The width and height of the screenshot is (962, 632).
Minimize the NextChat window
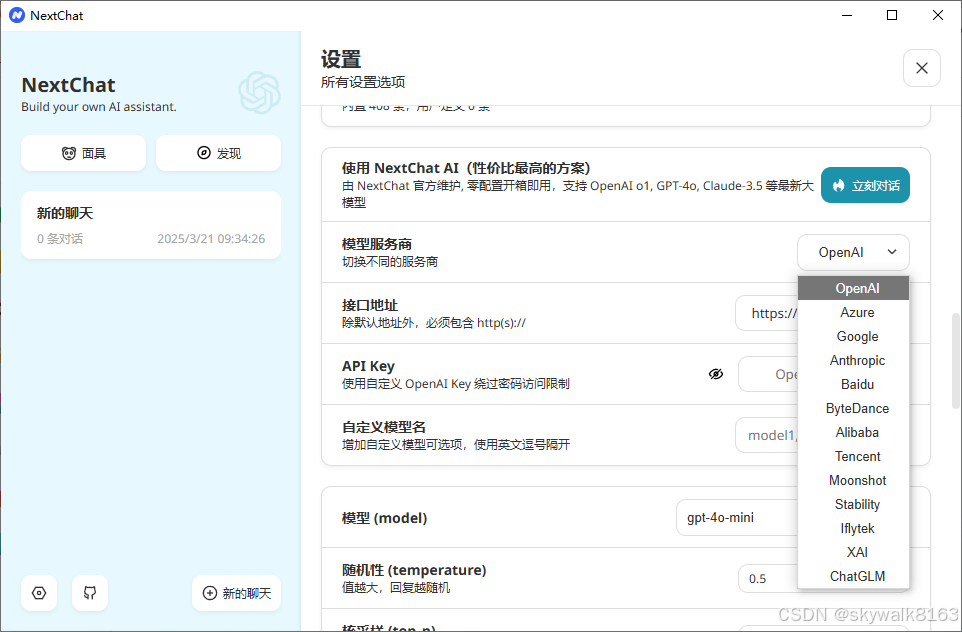click(847, 15)
